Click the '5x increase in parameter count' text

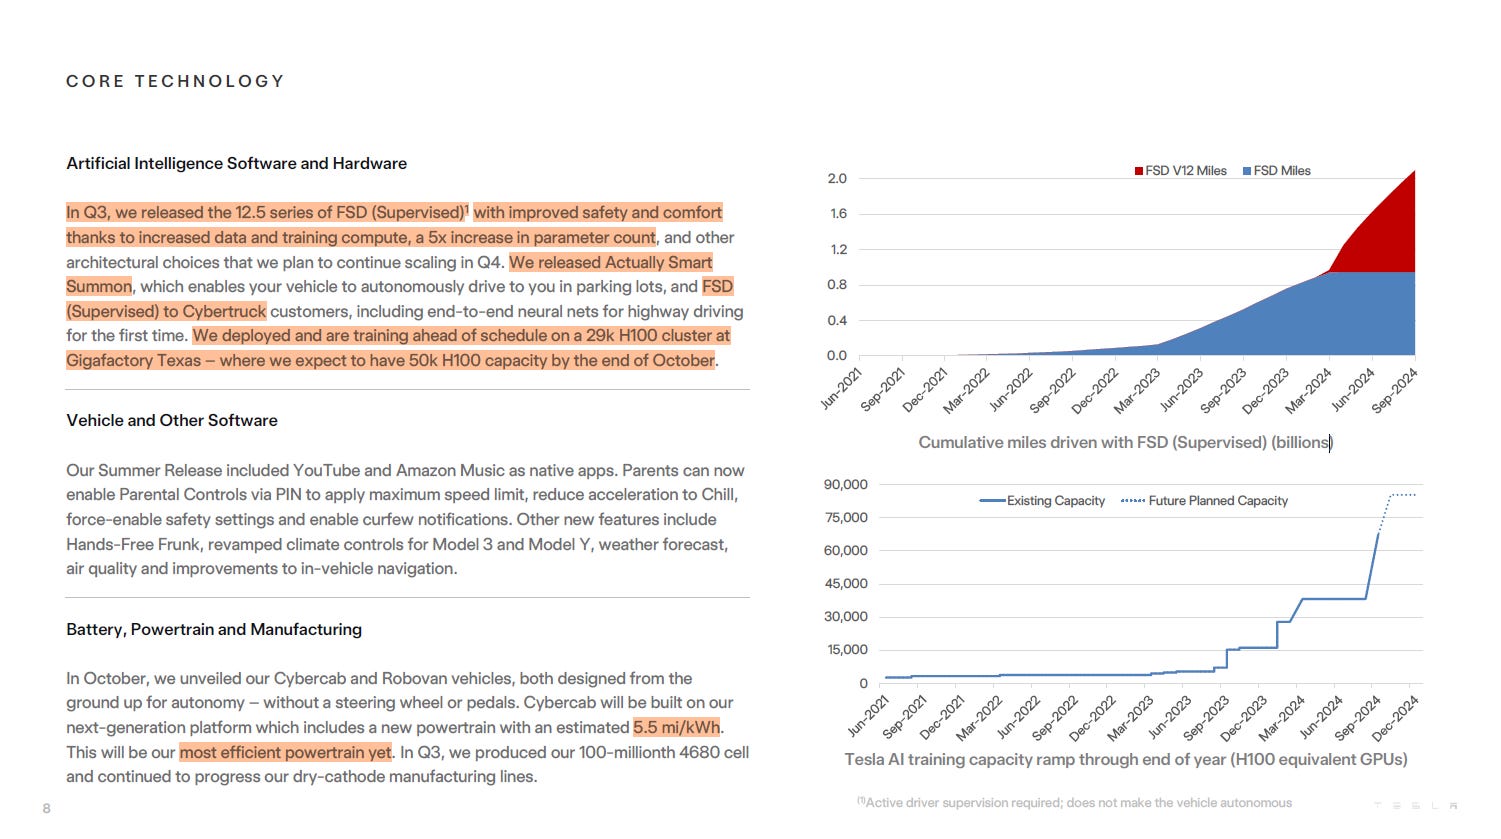[542, 237]
